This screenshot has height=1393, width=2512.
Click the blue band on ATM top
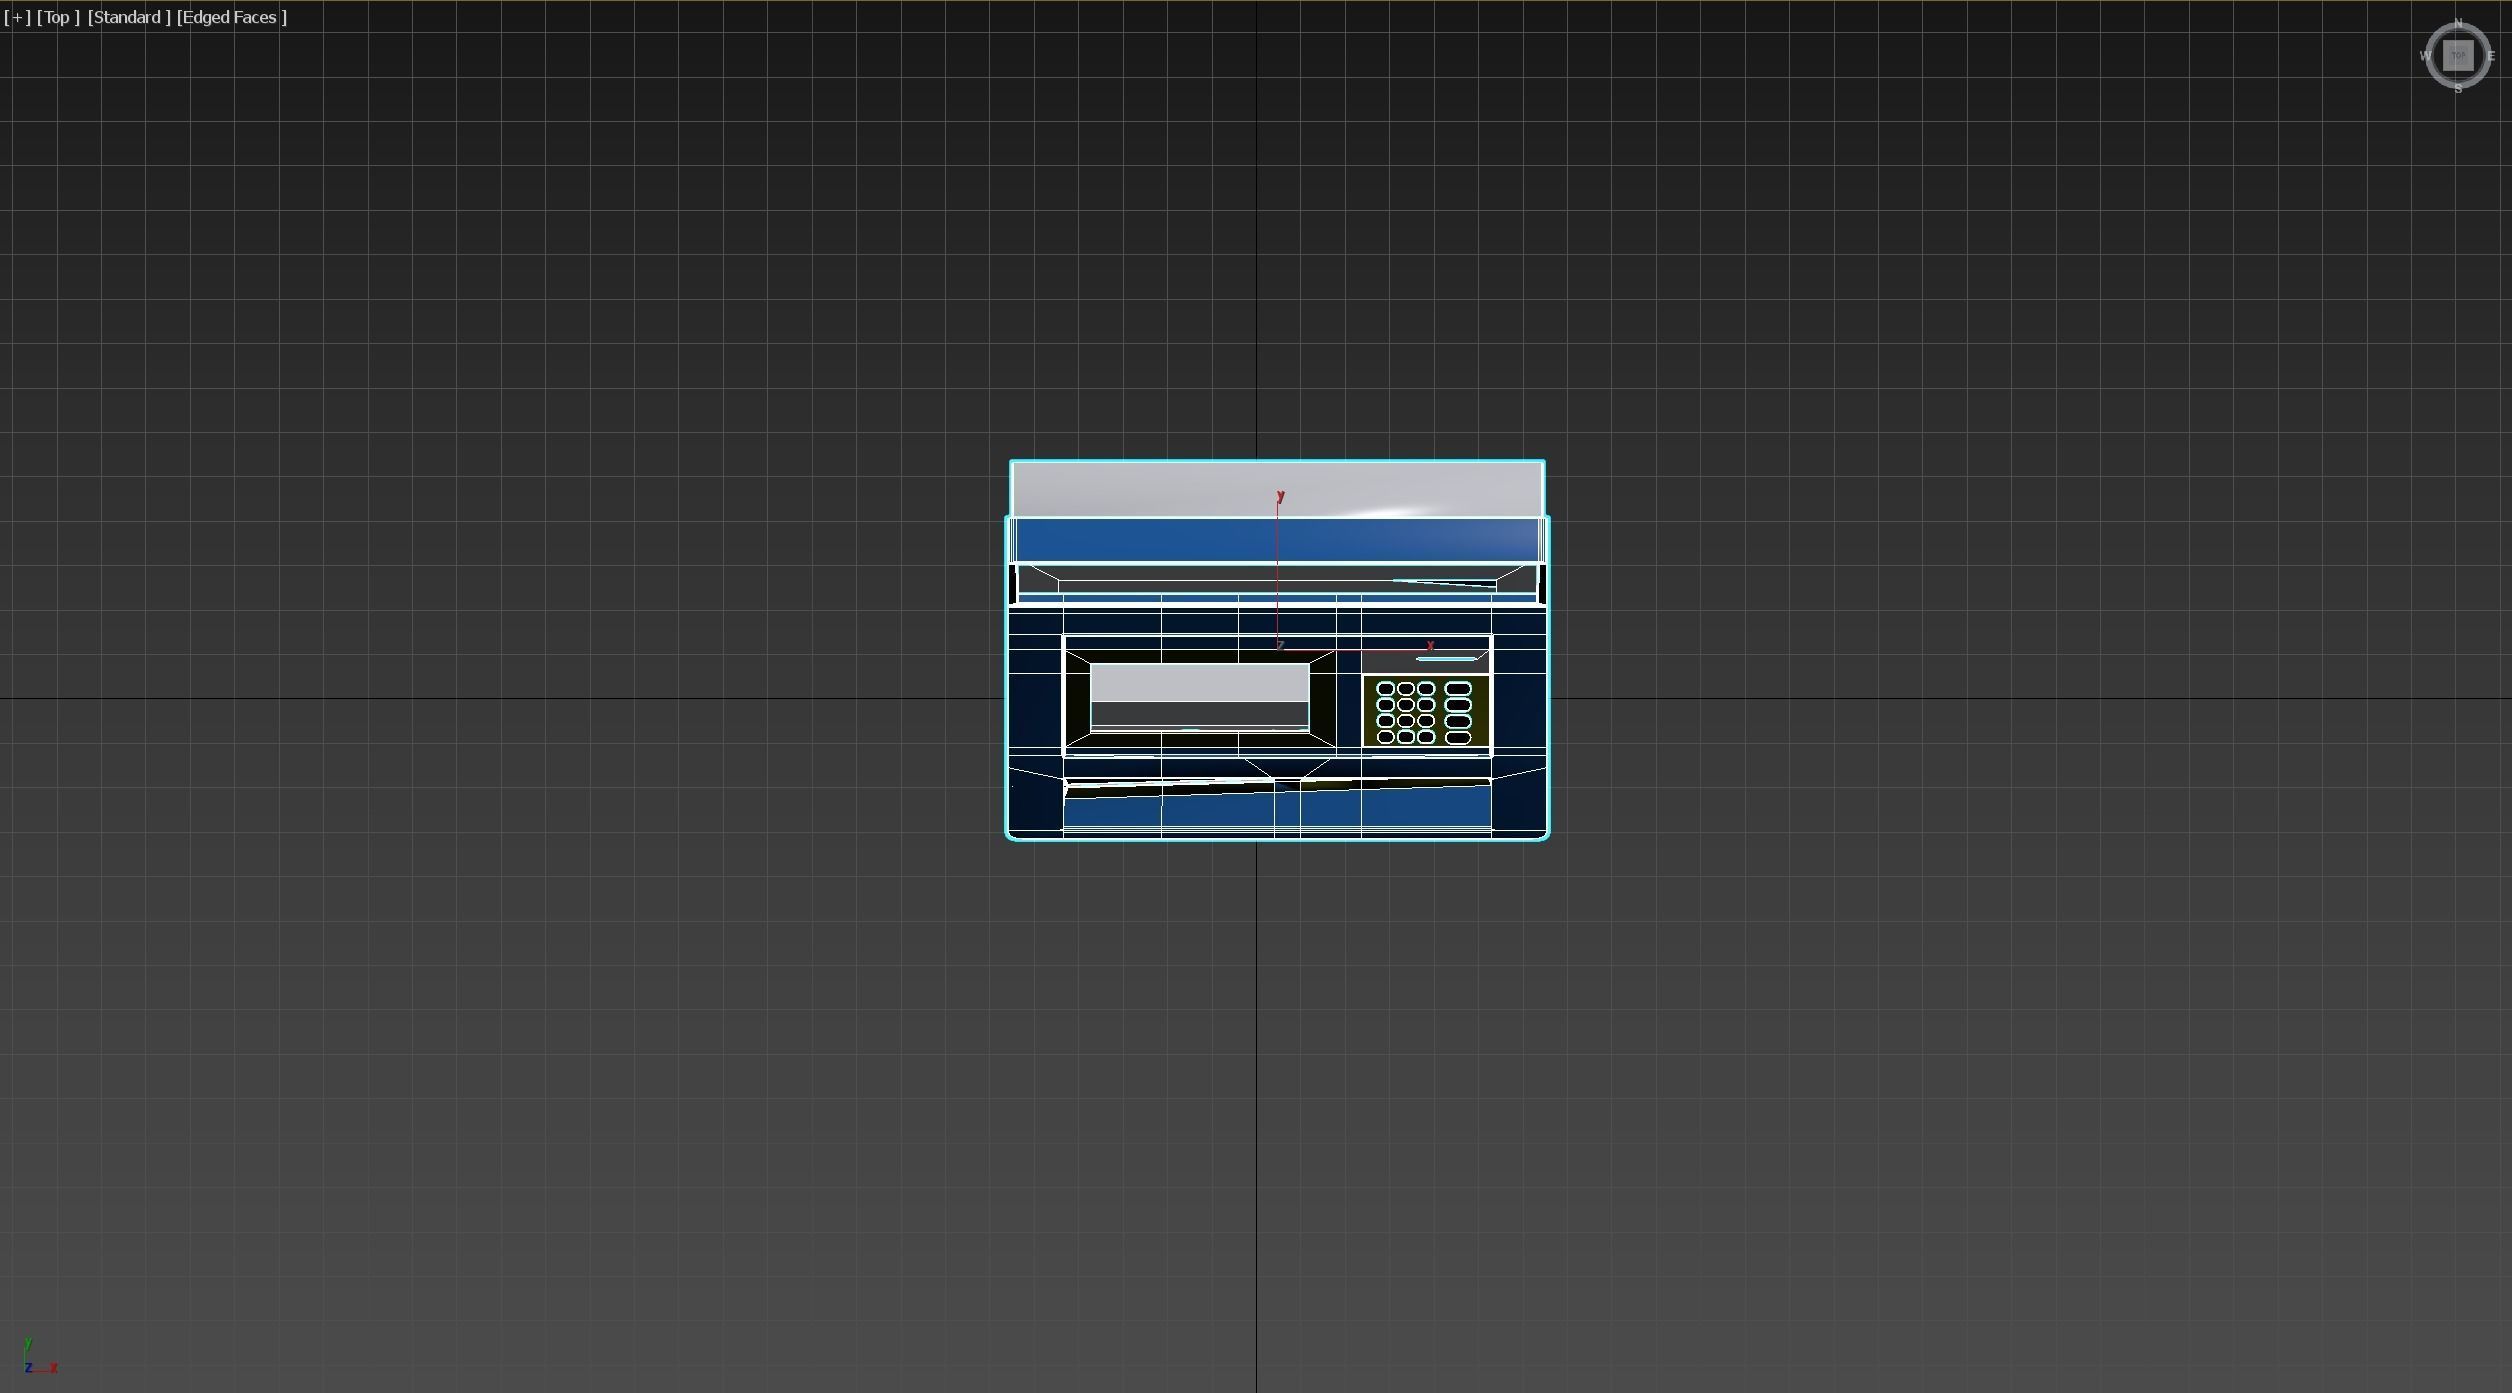[x=1277, y=540]
